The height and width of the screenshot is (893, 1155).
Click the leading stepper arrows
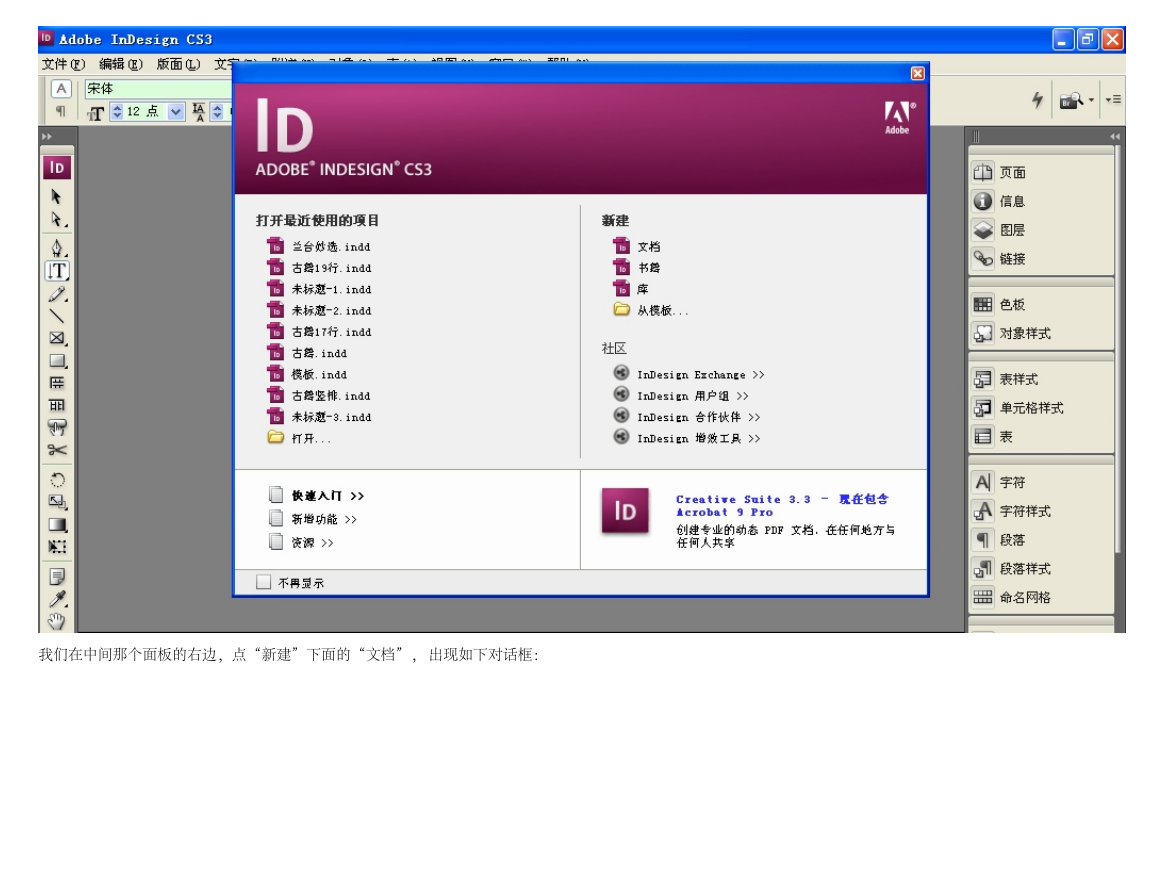pos(217,111)
